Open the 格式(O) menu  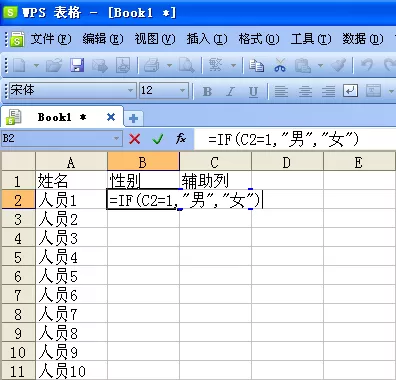coord(259,39)
